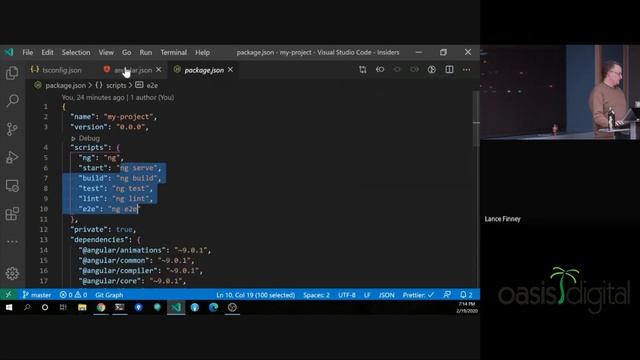Screen dimensions: 640x360
Task: Open the Windows Start menu
Action: (9, 307)
